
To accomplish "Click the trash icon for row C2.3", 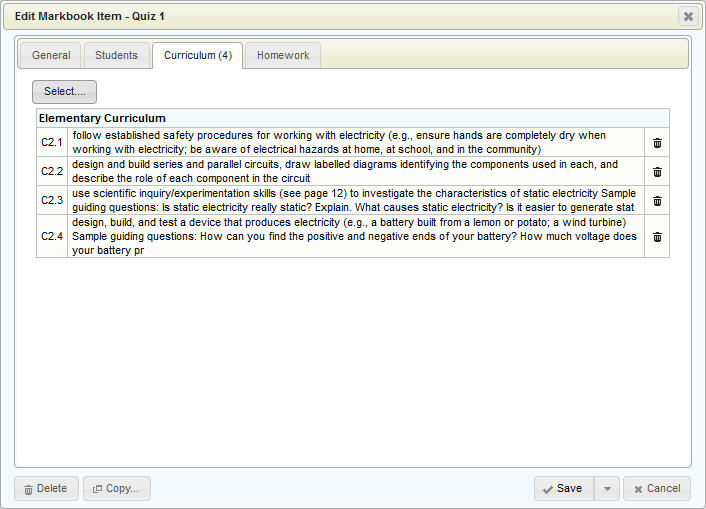I will coord(657,200).
